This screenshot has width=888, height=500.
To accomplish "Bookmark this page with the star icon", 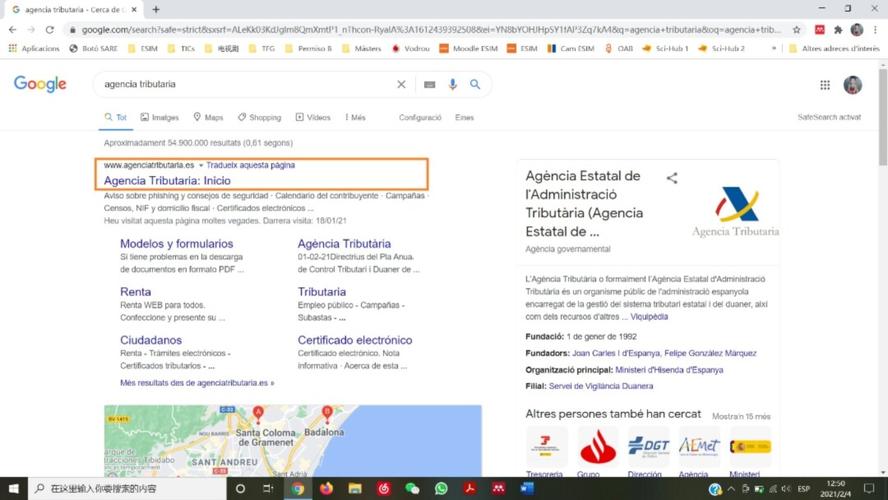I will pos(797,29).
